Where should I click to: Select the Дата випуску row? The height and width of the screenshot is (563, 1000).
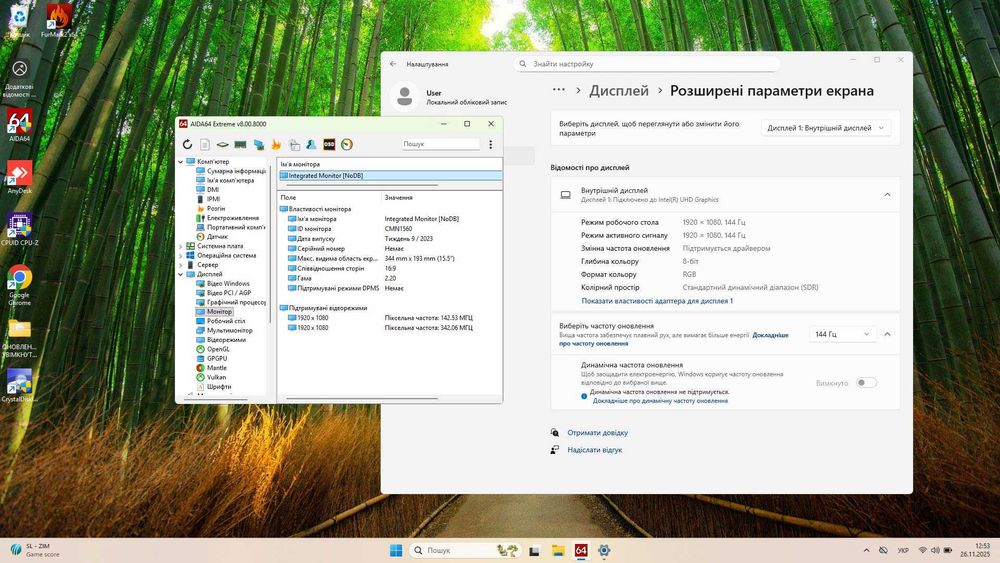(x=390, y=238)
